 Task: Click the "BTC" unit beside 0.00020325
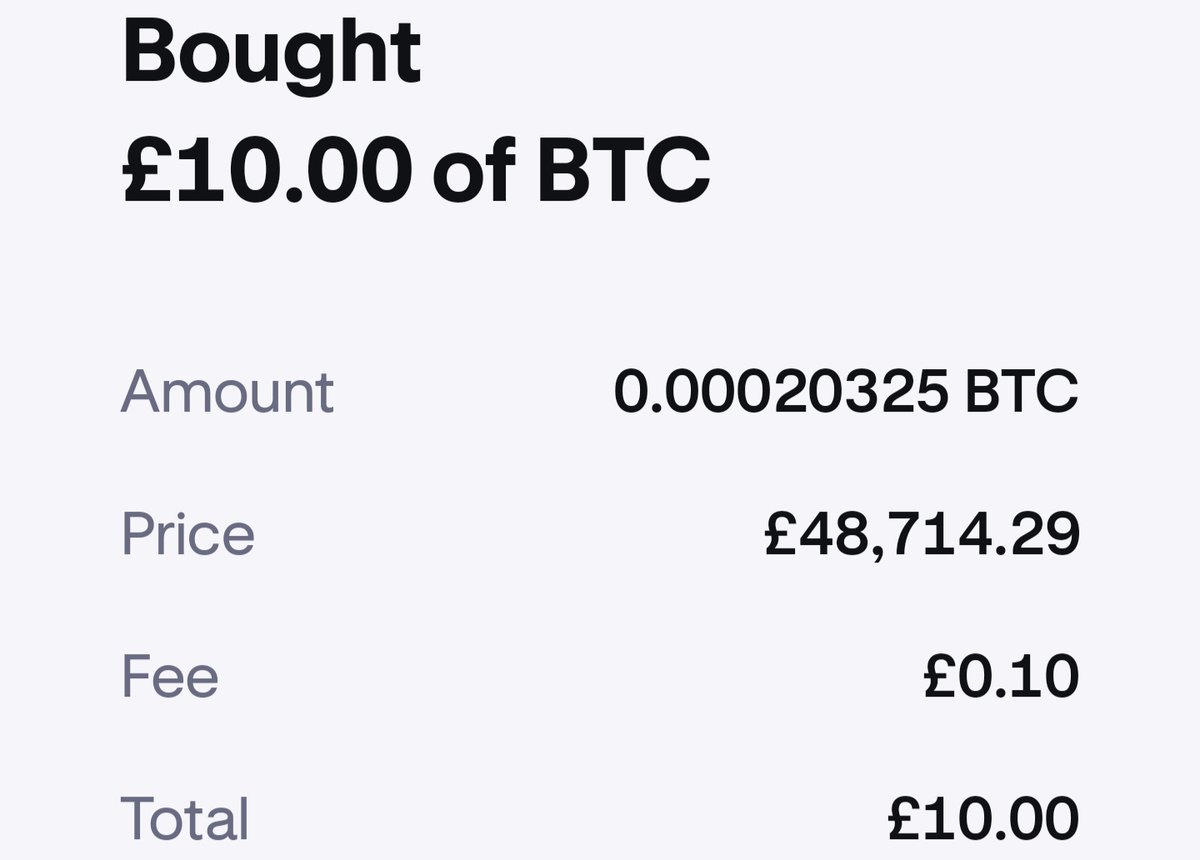pyautogui.click(x=1022, y=391)
